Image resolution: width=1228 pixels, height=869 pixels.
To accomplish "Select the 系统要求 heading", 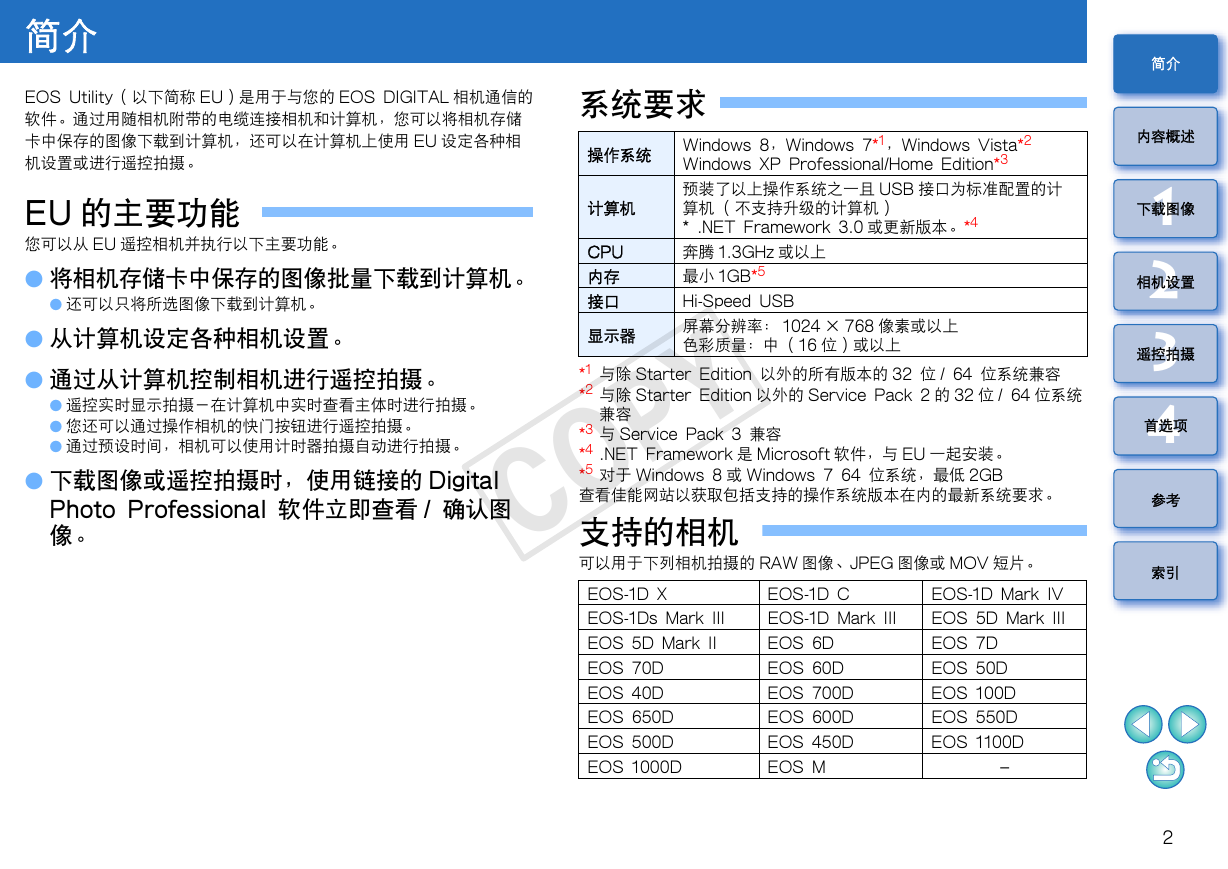I will pyautogui.click(x=643, y=104).
